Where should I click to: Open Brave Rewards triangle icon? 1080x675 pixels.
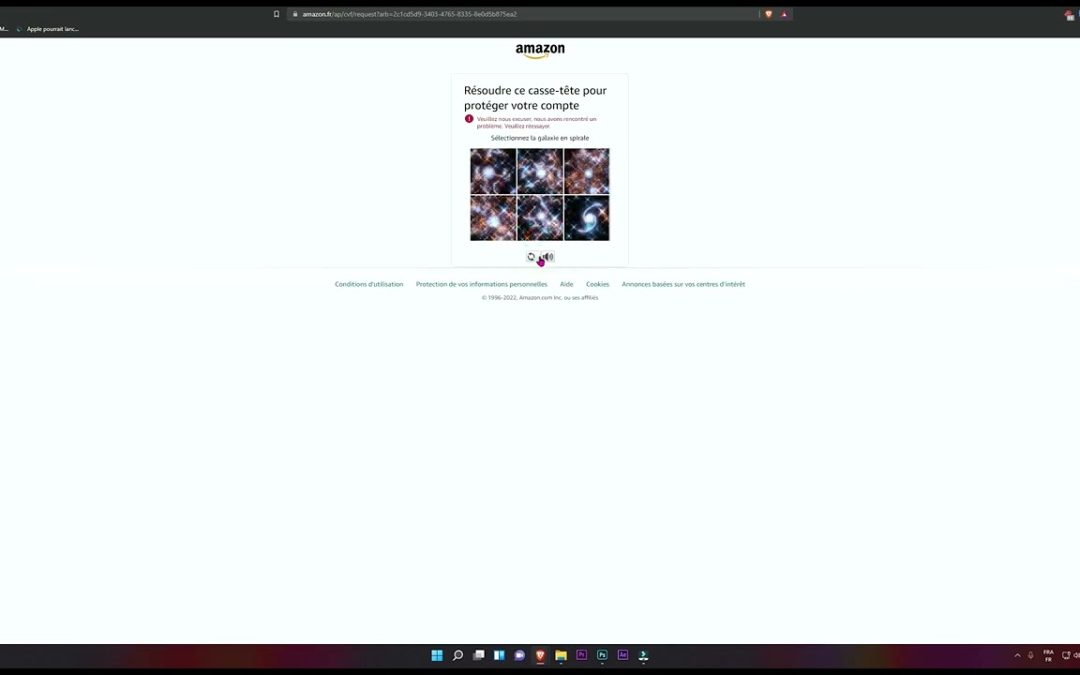pos(784,14)
